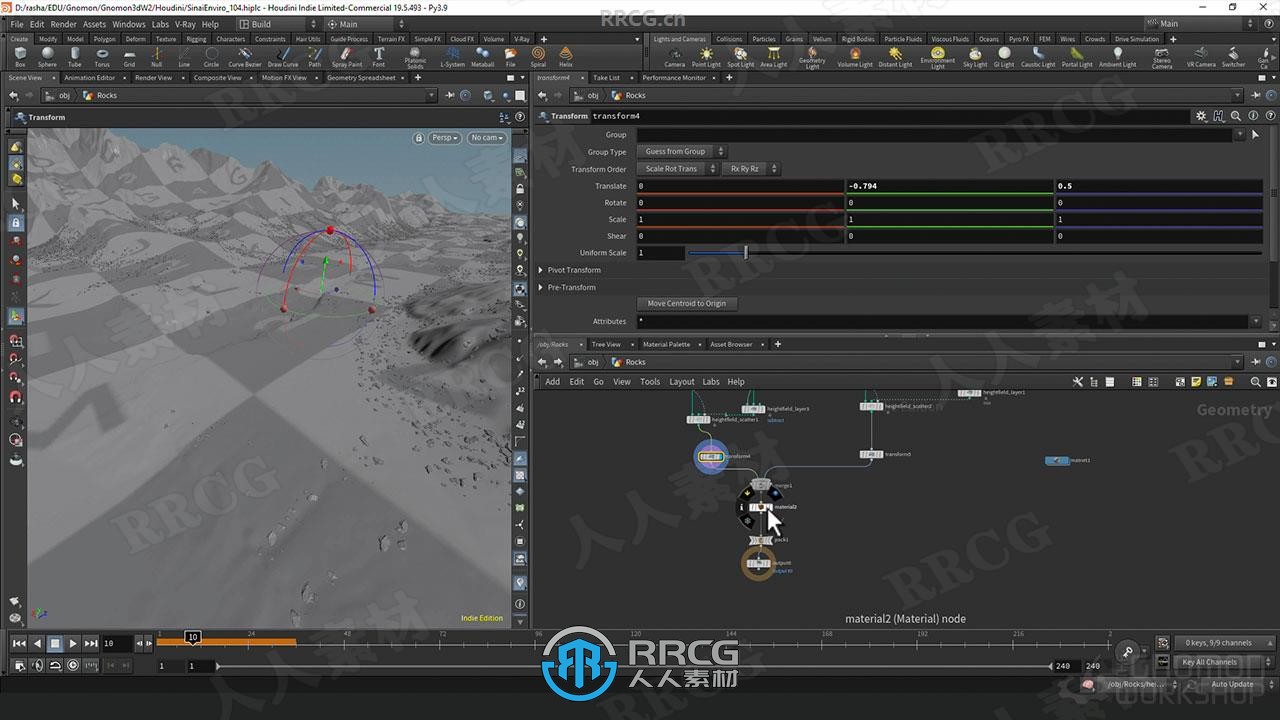Add an Area Light from the shelf
The image size is (1280, 720).
(773, 57)
